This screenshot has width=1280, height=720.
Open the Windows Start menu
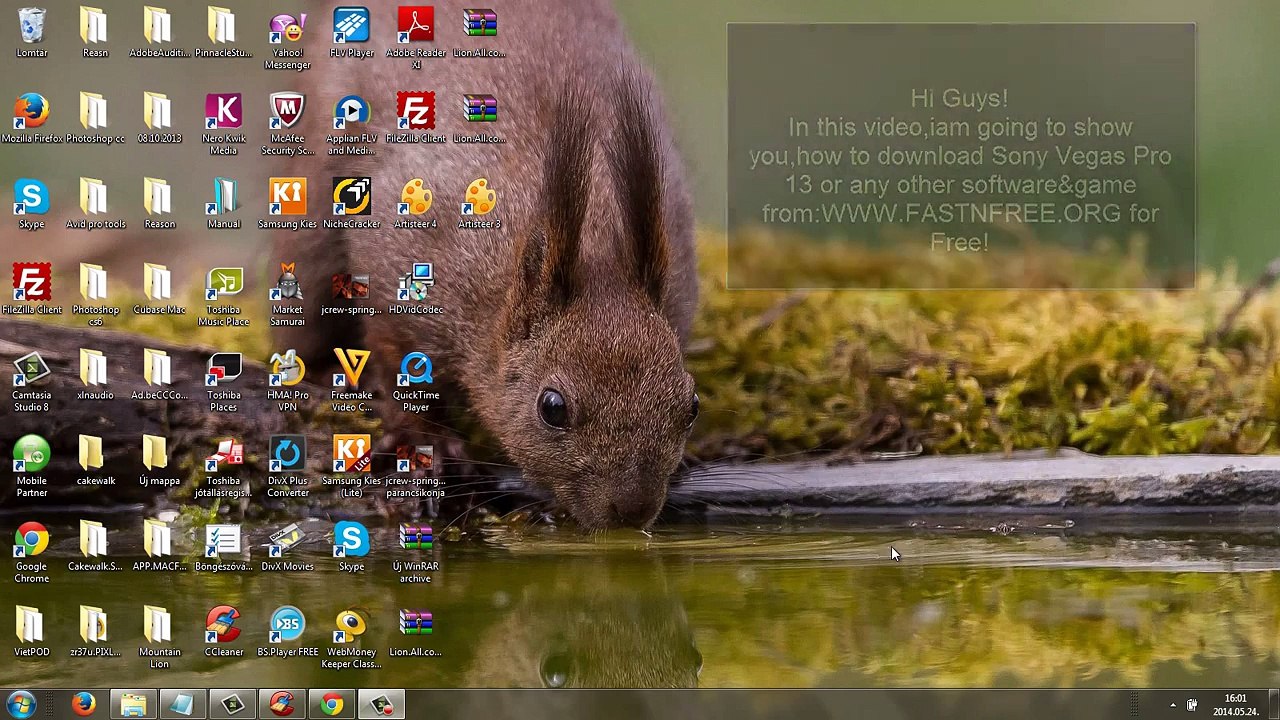pos(21,705)
